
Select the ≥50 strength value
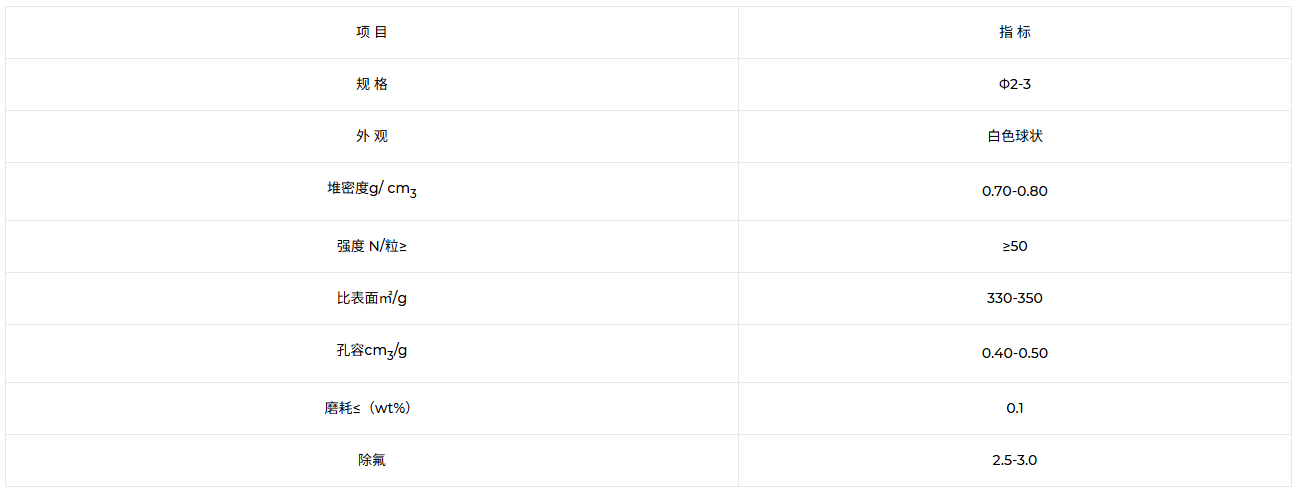(x=1015, y=246)
